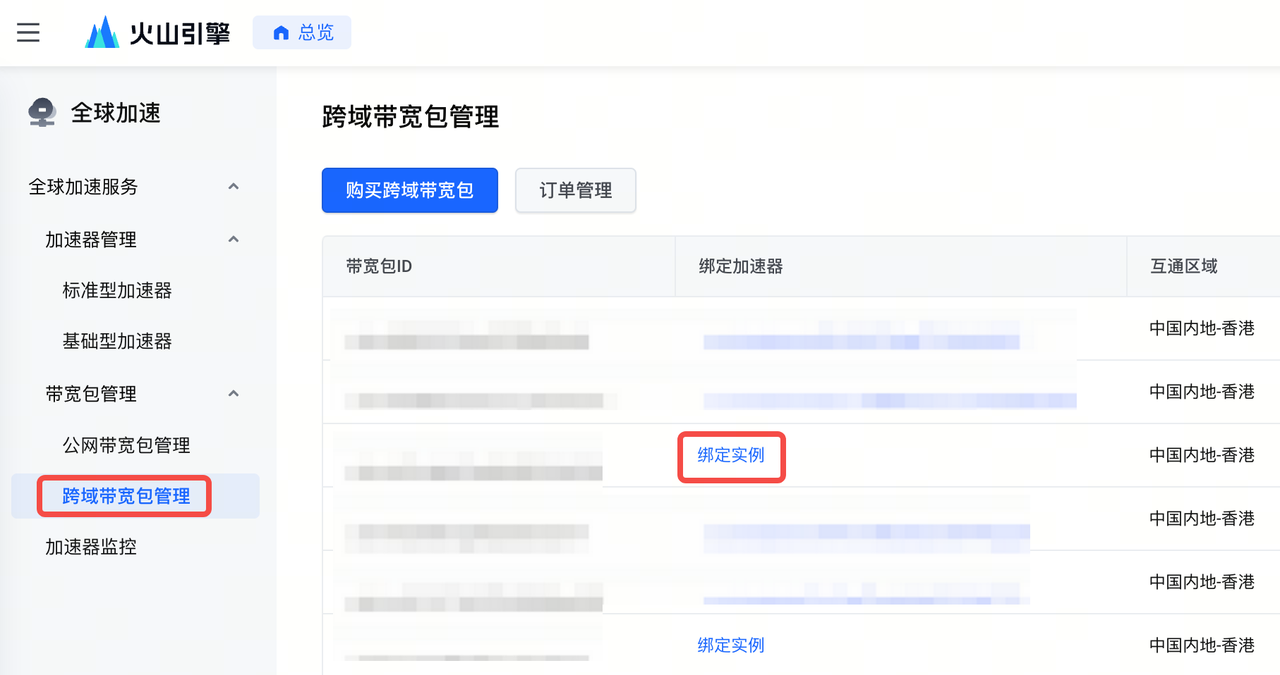Collapse the 全球加速服务 section
Screen dimensions: 1280x675
tap(233, 187)
